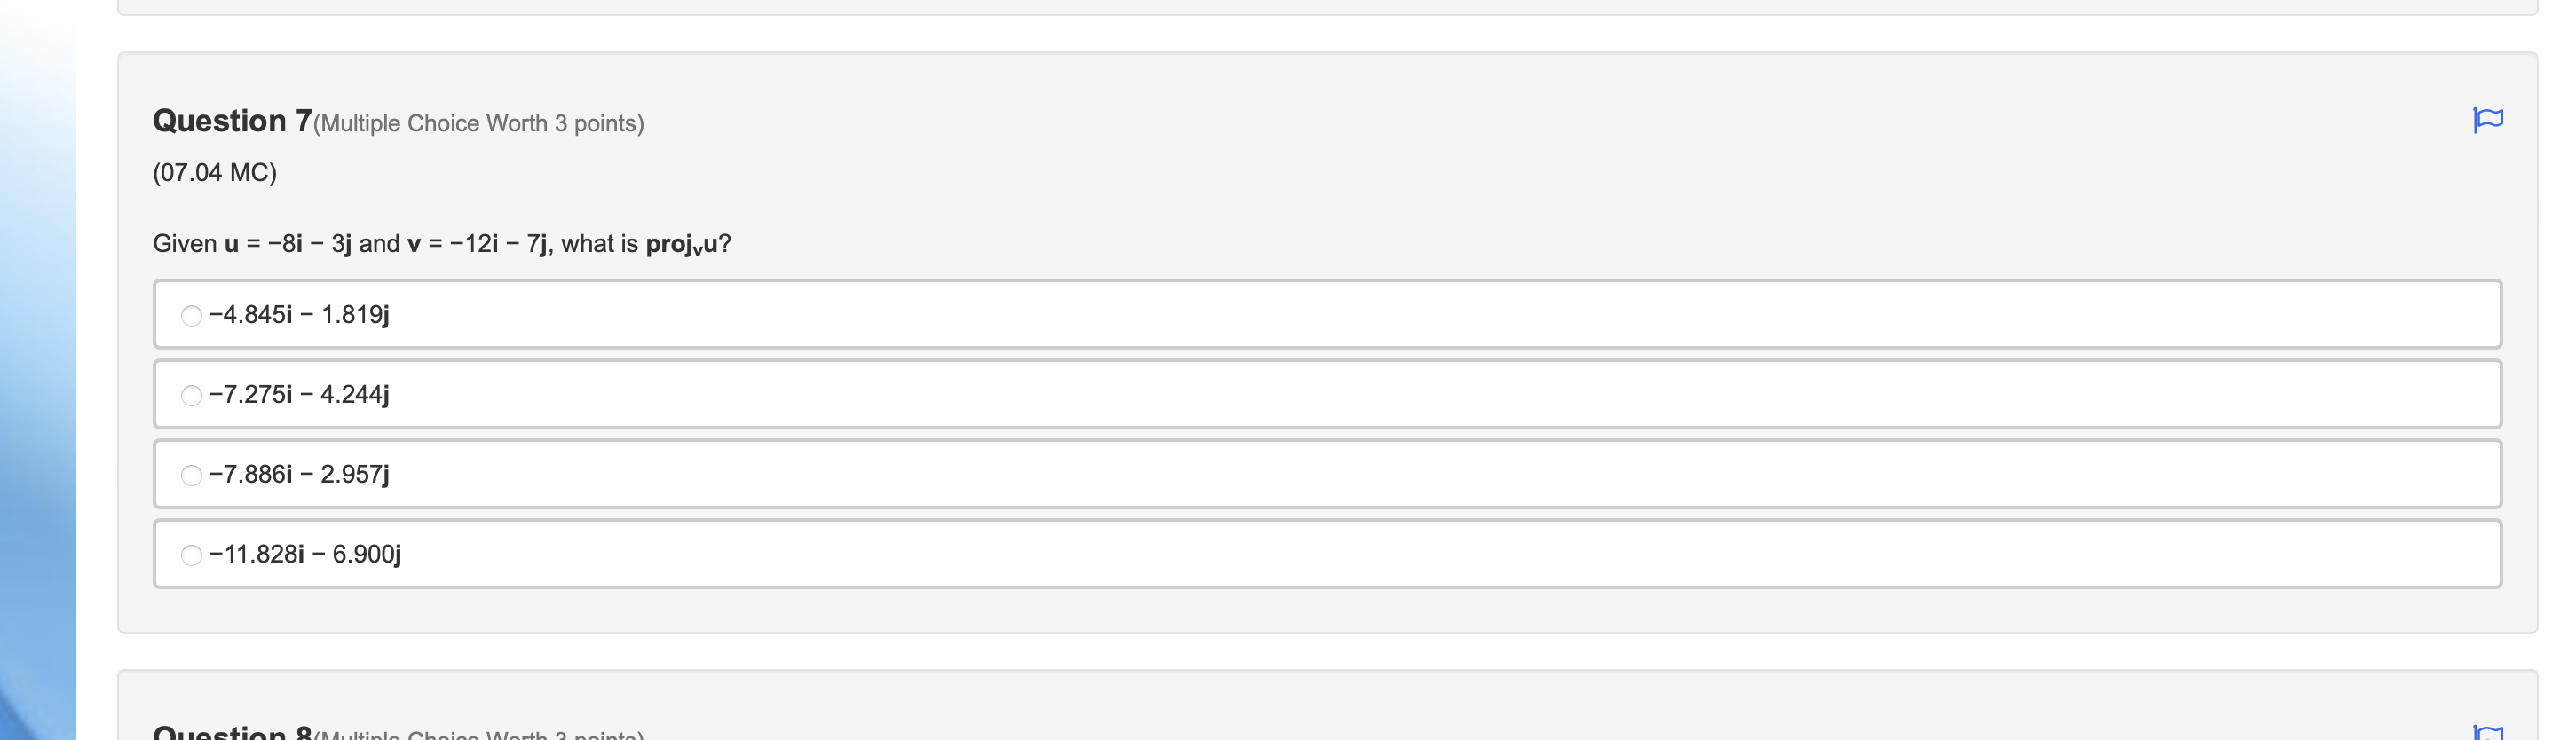Click the flag marker near Question 8 heading
The height and width of the screenshot is (740, 2576).
2489,733
